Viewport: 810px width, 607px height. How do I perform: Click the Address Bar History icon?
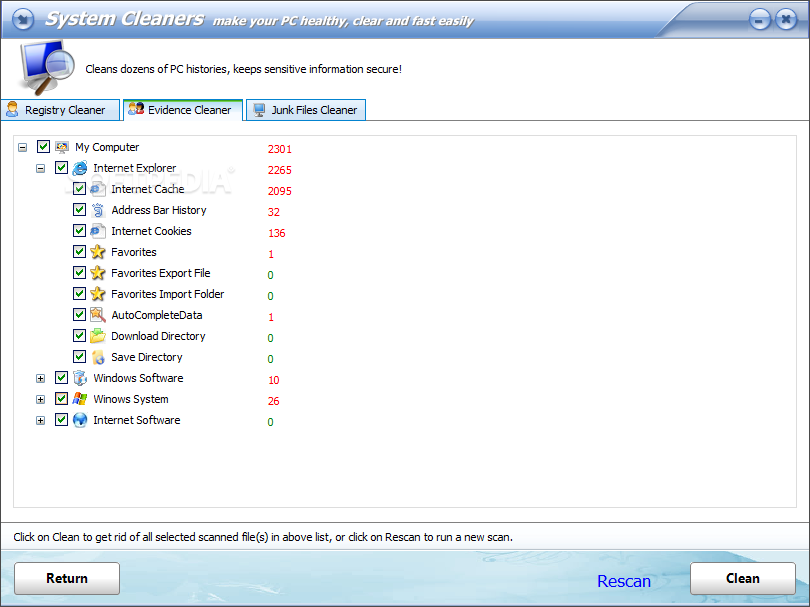click(x=98, y=210)
